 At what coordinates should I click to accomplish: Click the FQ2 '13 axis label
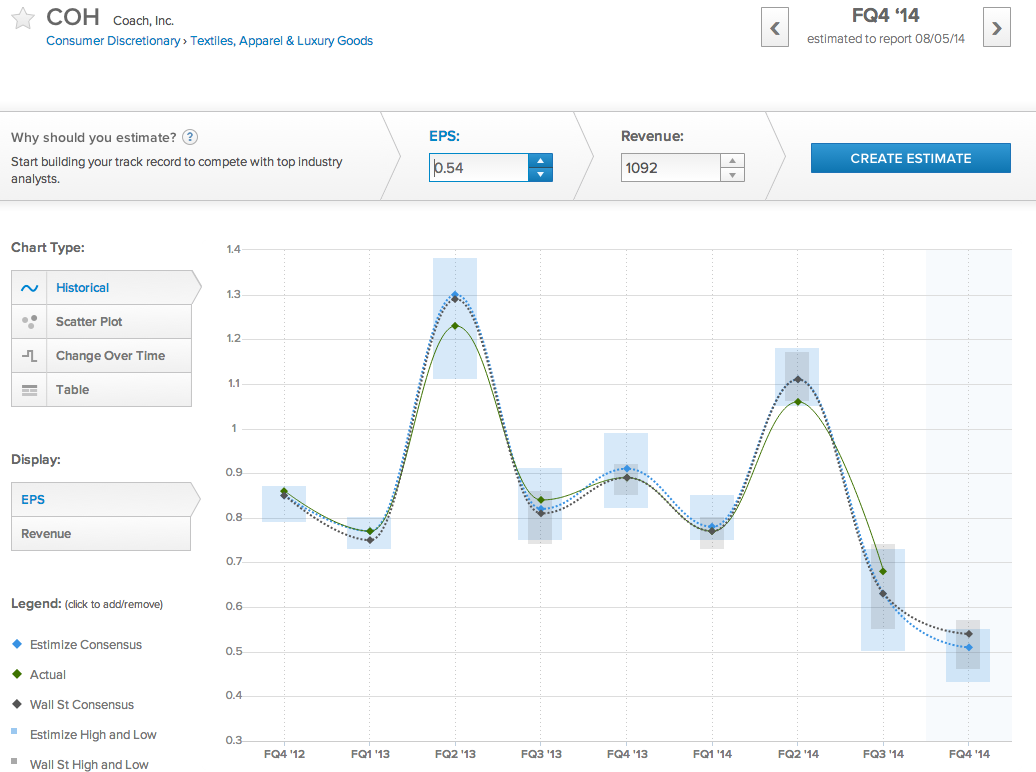[455, 754]
